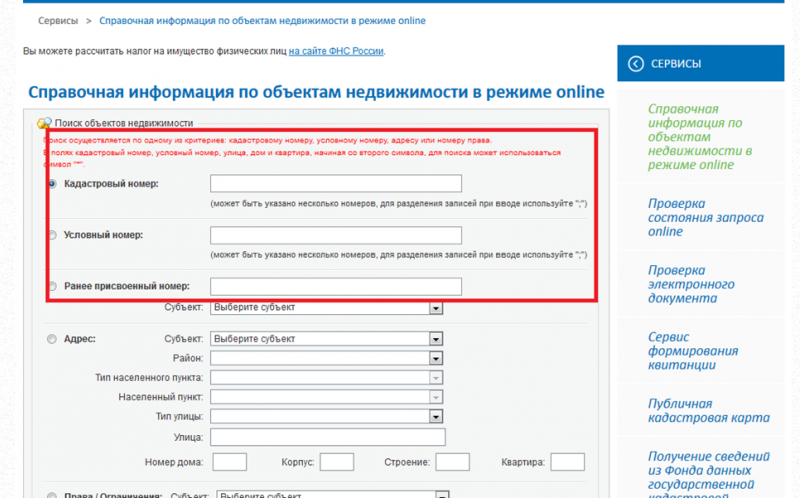Open the Права / Ограничения Субъект dropdown
This screenshot has width=800, height=498.
pos(333,495)
